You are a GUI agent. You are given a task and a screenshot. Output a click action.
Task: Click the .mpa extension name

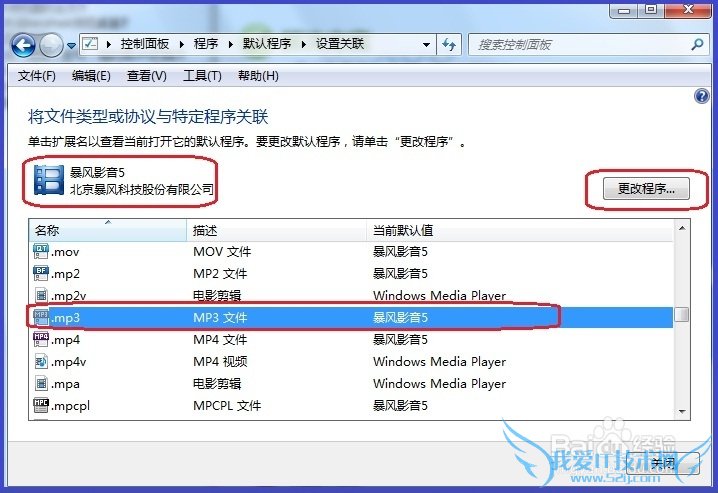(65, 384)
